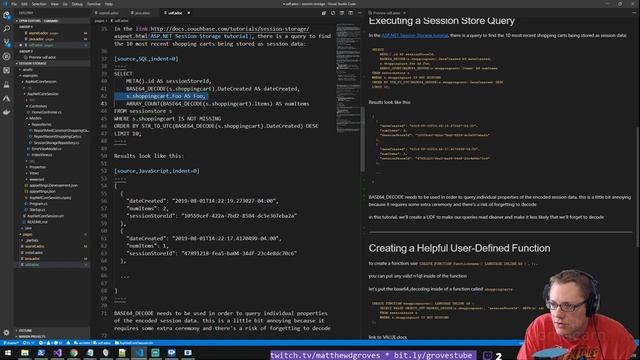This screenshot has width=640, height=360.
Task: Open the Edit menu
Action: point(24,4)
